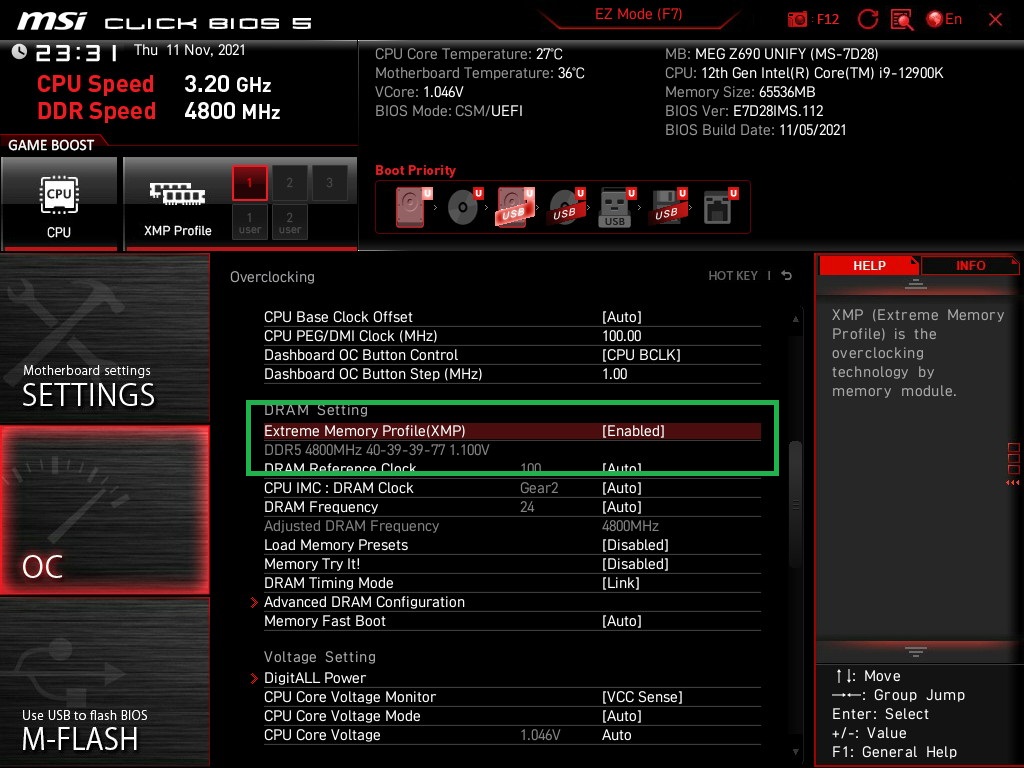Viewport: 1024px width, 768px height.
Task: Open the OC overclocking menu
Action: tap(104, 510)
